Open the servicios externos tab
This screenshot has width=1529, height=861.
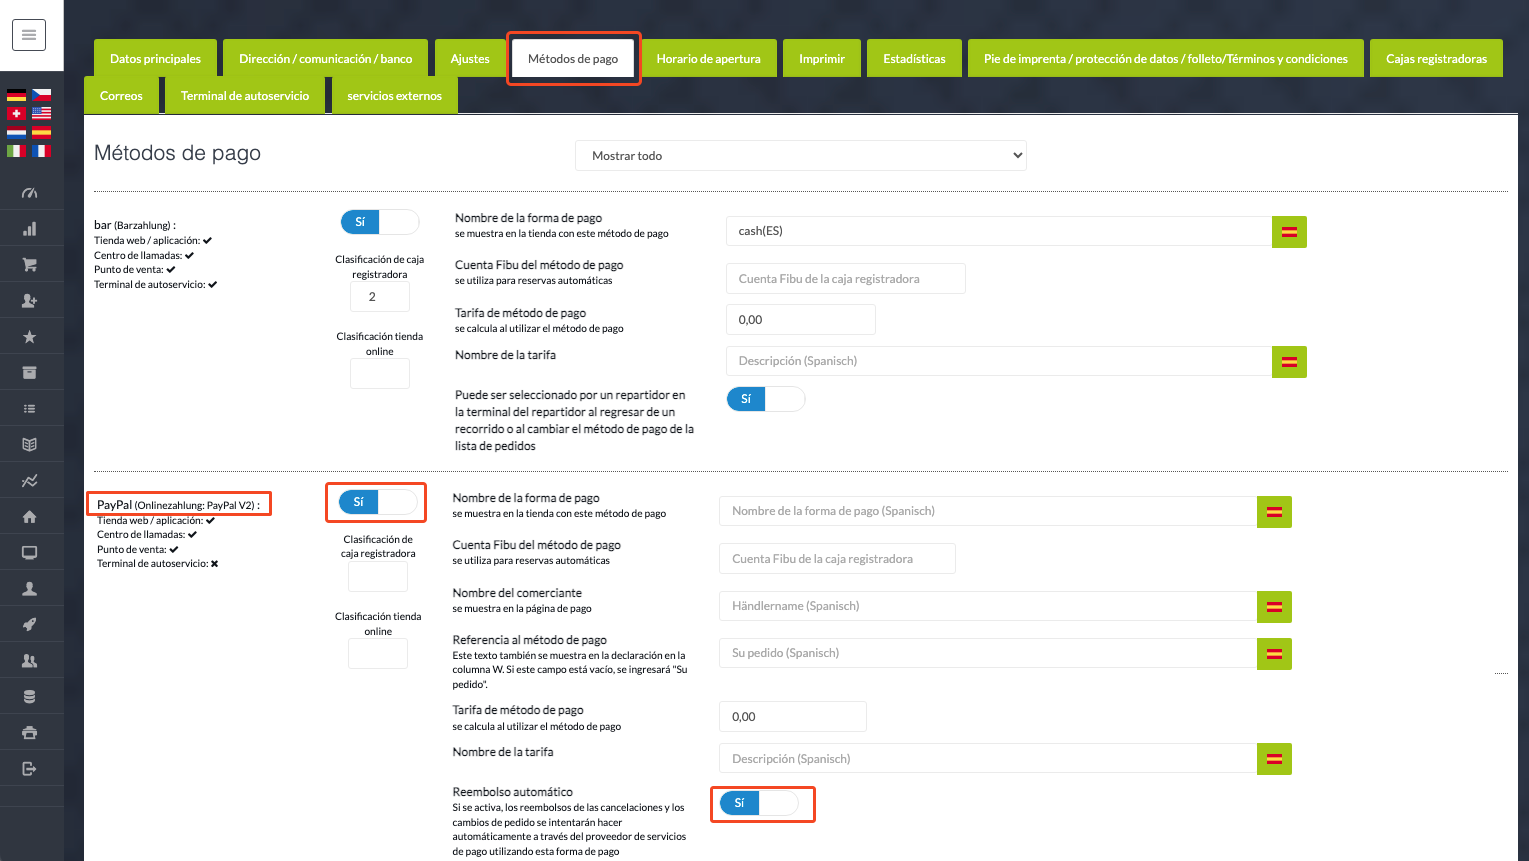click(394, 96)
